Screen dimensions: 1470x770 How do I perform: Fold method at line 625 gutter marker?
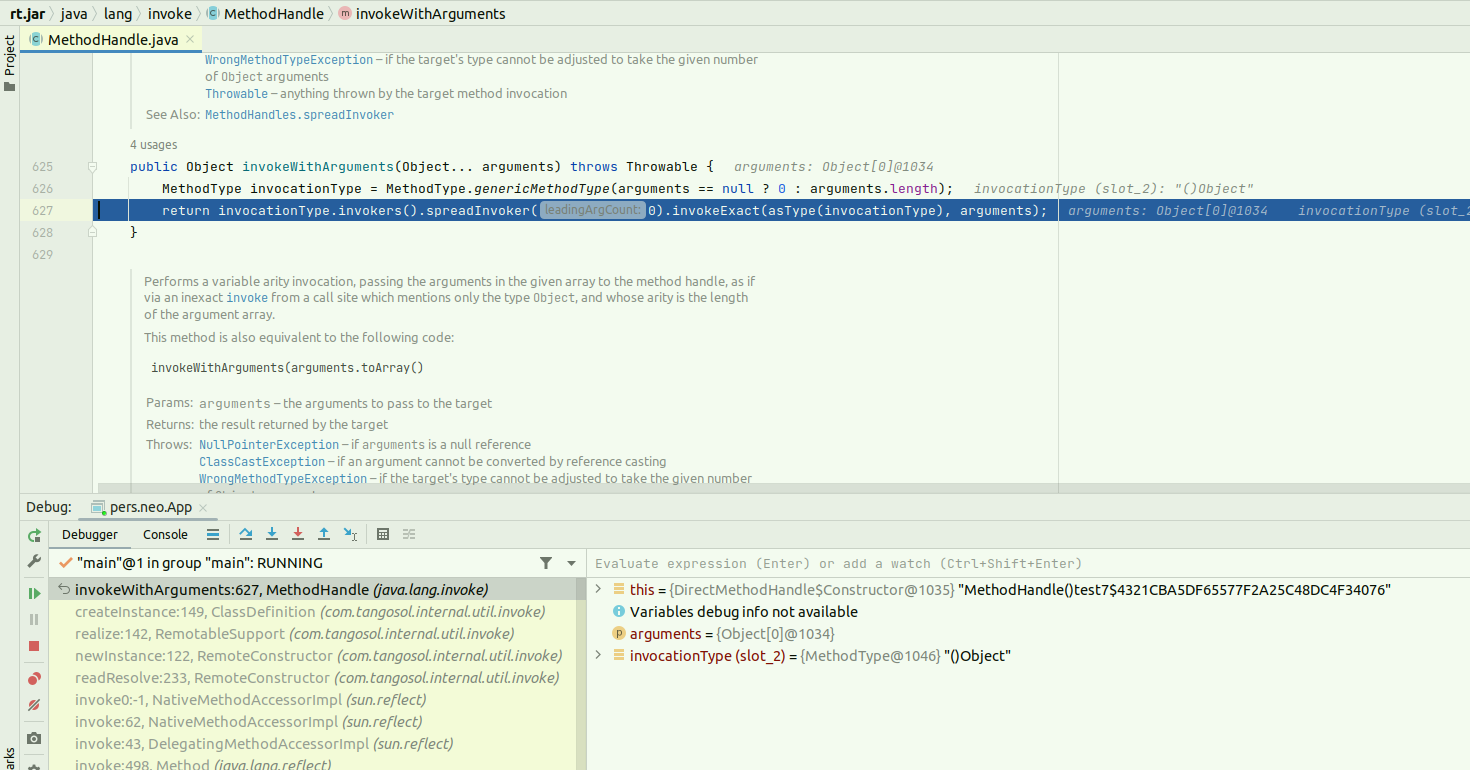[x=92, y=166]
